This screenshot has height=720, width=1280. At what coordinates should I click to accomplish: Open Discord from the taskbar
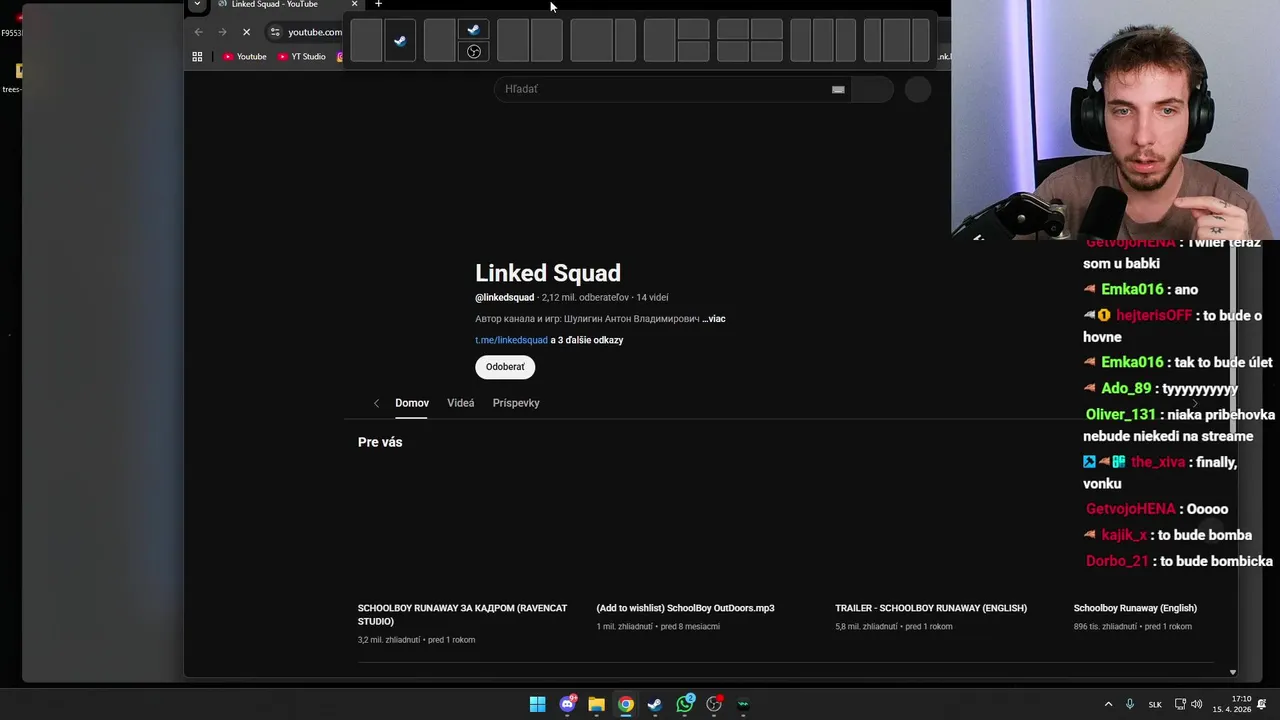click(x=567, y=704)
